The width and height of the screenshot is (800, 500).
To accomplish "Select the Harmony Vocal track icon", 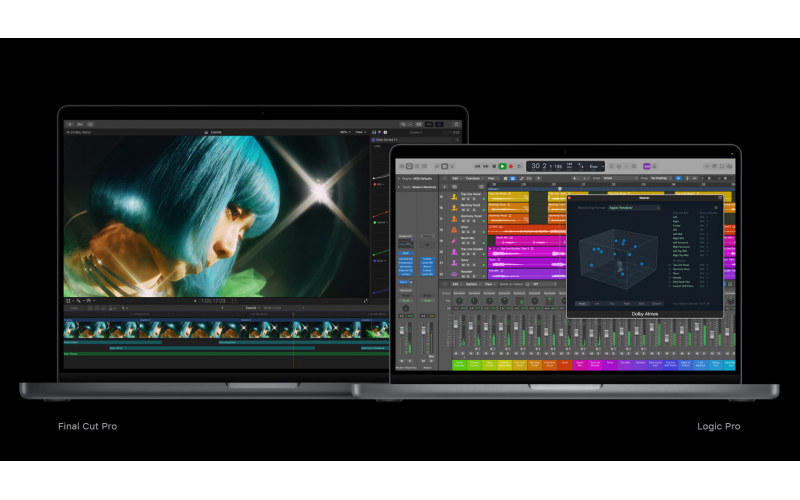I will 454,219.
